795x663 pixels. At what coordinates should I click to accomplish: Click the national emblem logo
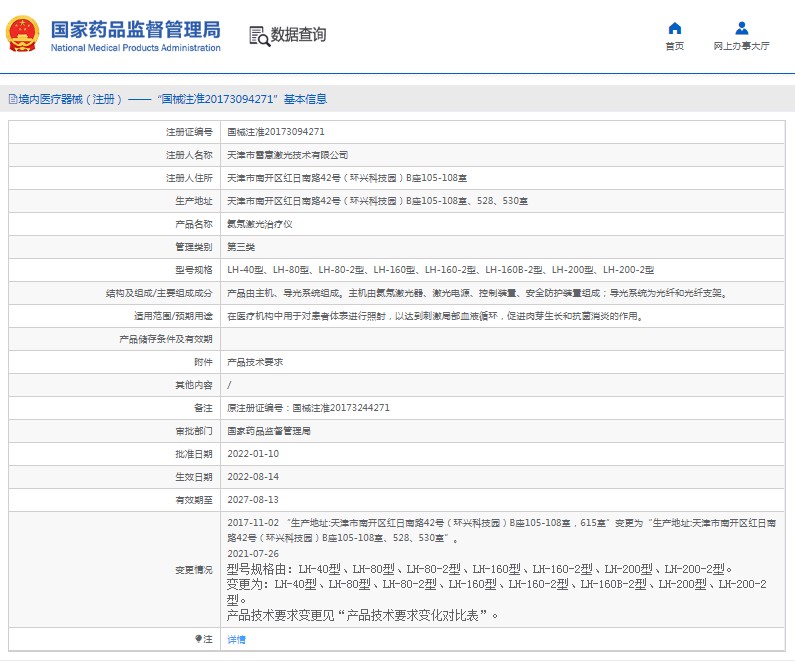pos(22,34)
